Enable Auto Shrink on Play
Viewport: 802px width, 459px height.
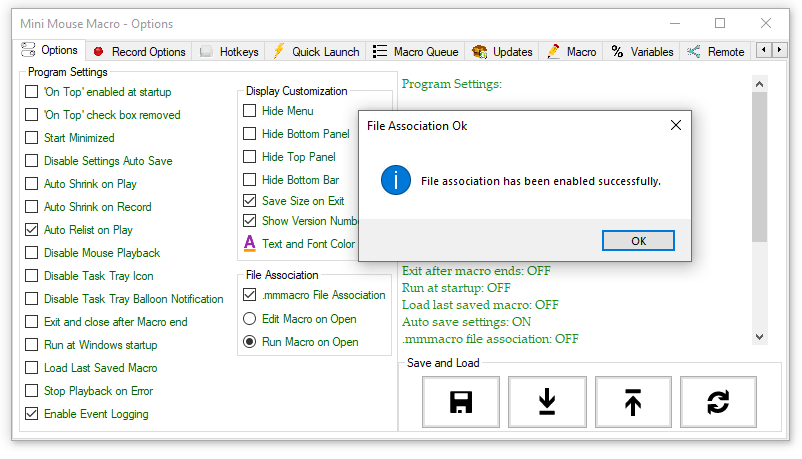pyautogui.click(x=32, y=184)
